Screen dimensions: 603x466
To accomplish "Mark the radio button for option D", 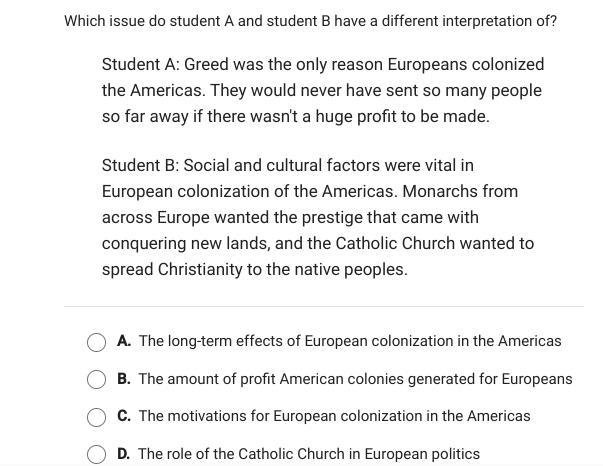I will pos(96,454).
